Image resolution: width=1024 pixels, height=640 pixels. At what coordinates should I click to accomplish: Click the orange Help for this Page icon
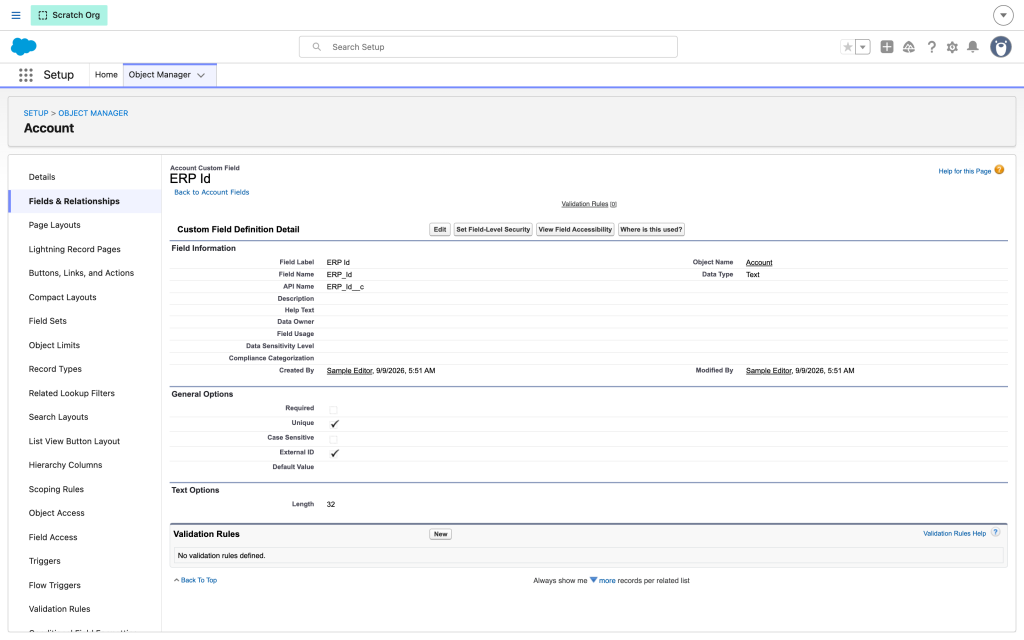(x=999, y=170)
